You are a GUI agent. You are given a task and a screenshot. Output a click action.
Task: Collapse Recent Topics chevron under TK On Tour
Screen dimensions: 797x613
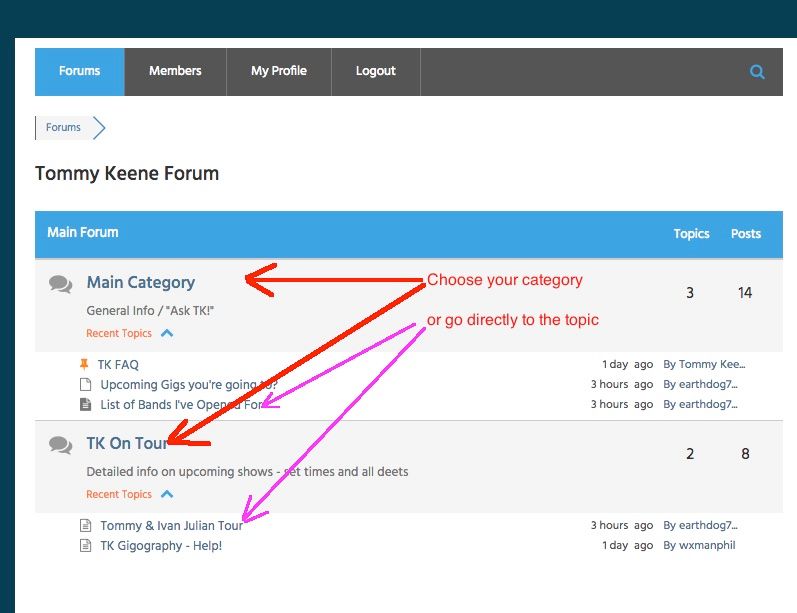tap(167, 494)
